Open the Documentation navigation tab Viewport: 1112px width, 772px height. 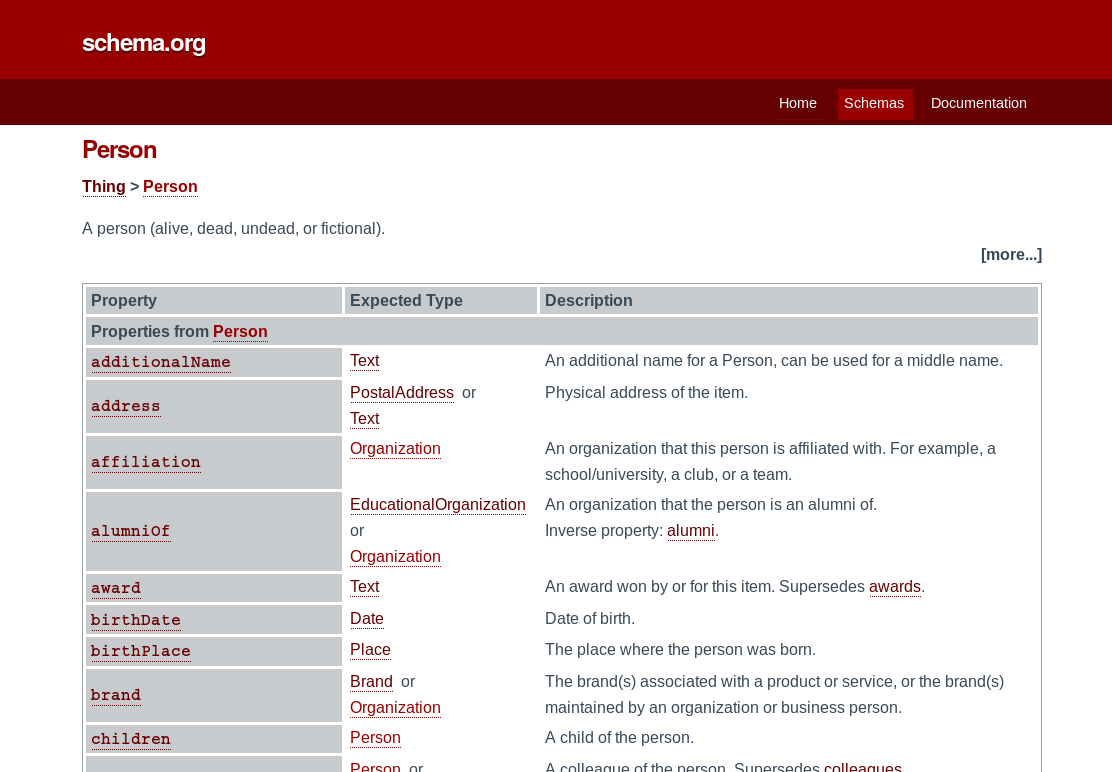click(978, 104)
